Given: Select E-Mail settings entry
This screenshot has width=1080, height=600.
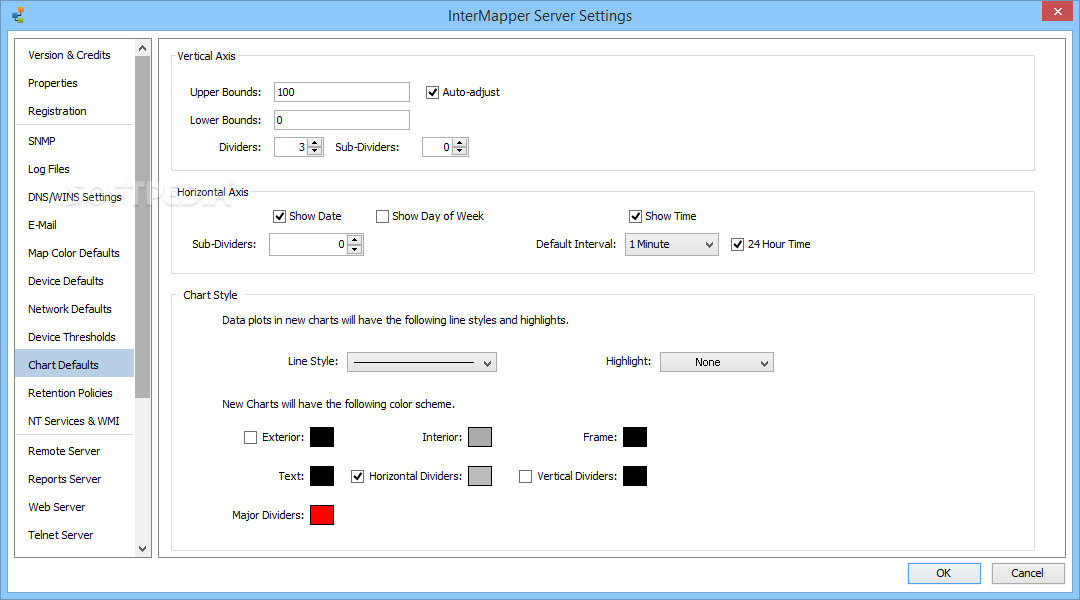Looking at the screenshot, I should (x=42, y=225).
